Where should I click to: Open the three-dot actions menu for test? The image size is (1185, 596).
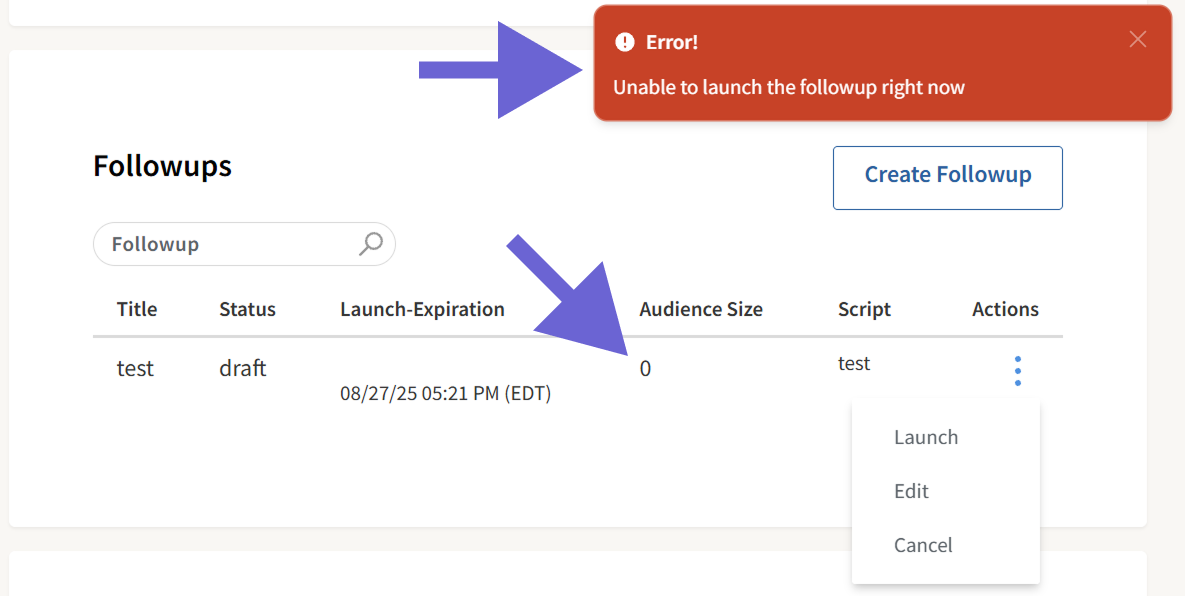coord(1017,371)
